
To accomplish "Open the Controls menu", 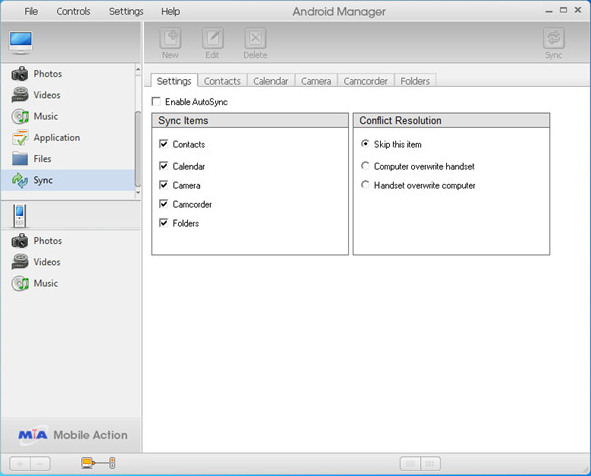I will point(73,12).
